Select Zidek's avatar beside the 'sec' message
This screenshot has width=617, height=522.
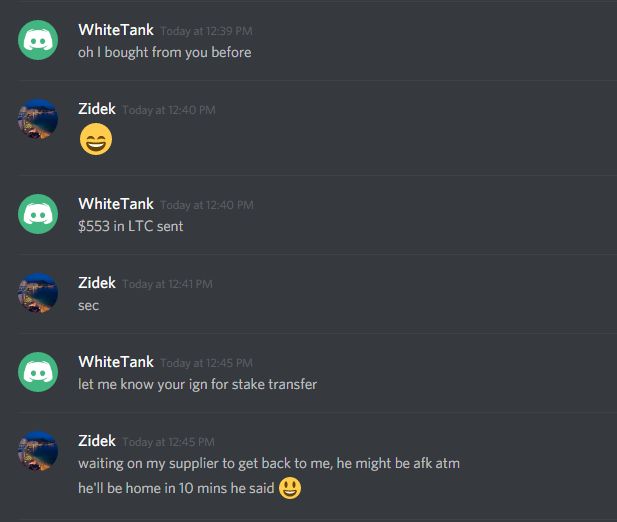pos(38,293)
